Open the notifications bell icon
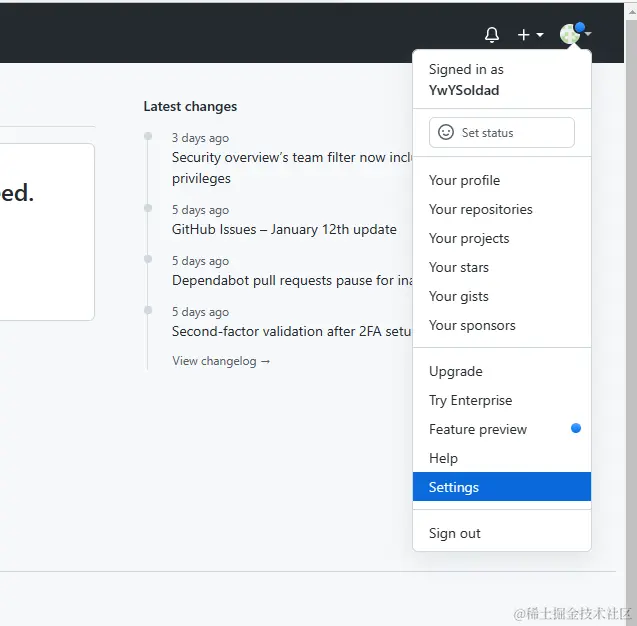The image size is (637, 626). 492,35
